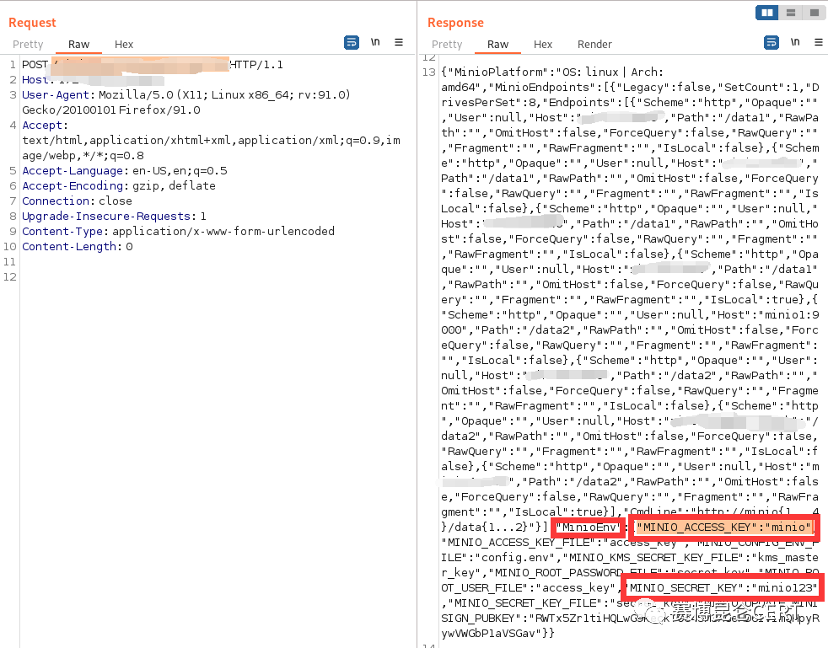The height and width of the screenshot is (648, 828).
Task: Click the Content-Type header line
Action: pos(178,231)
